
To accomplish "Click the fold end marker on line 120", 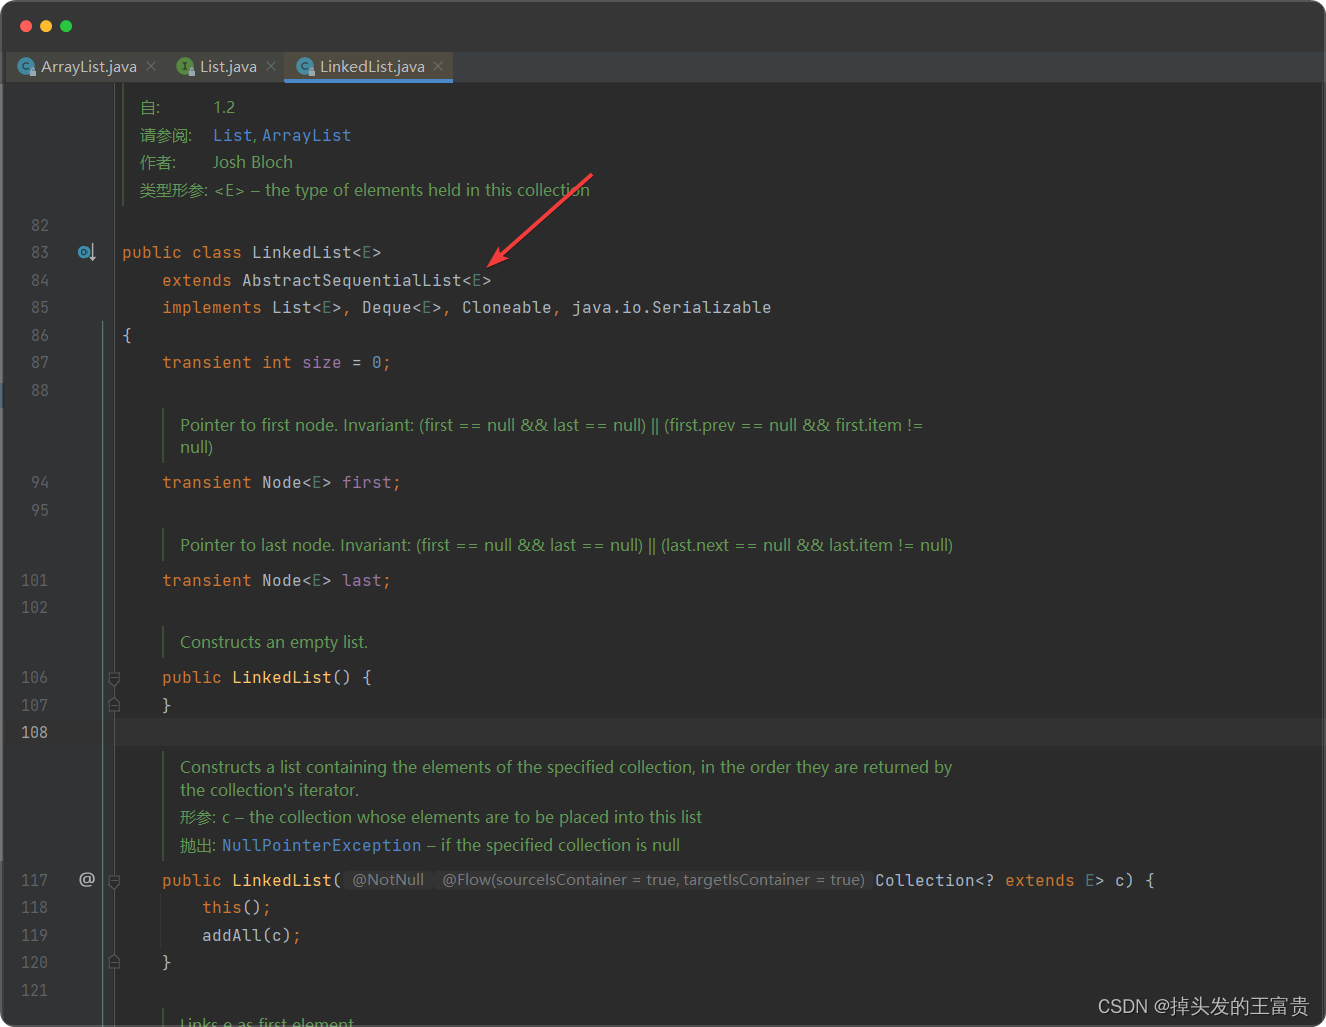I will [114, 962].
